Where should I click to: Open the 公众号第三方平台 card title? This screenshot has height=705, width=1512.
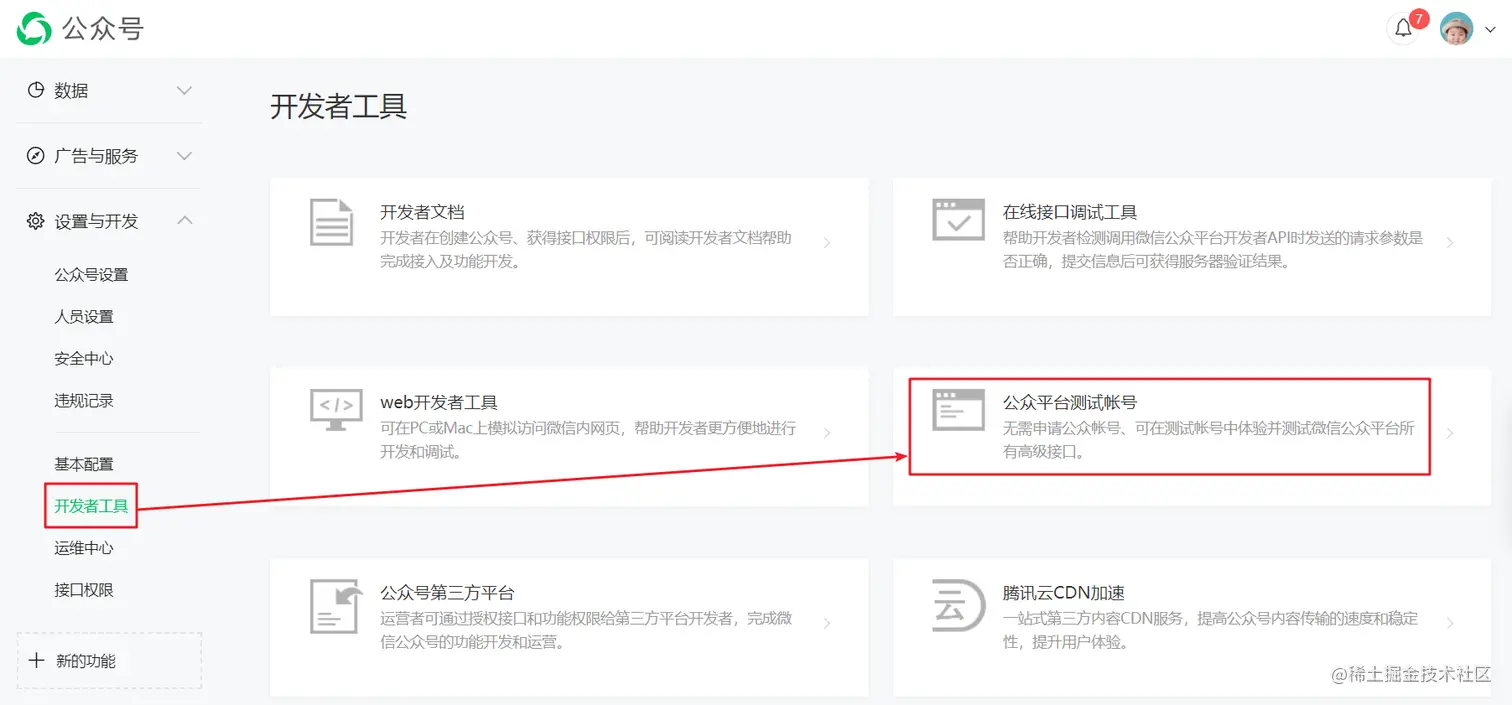coord(447,593)
